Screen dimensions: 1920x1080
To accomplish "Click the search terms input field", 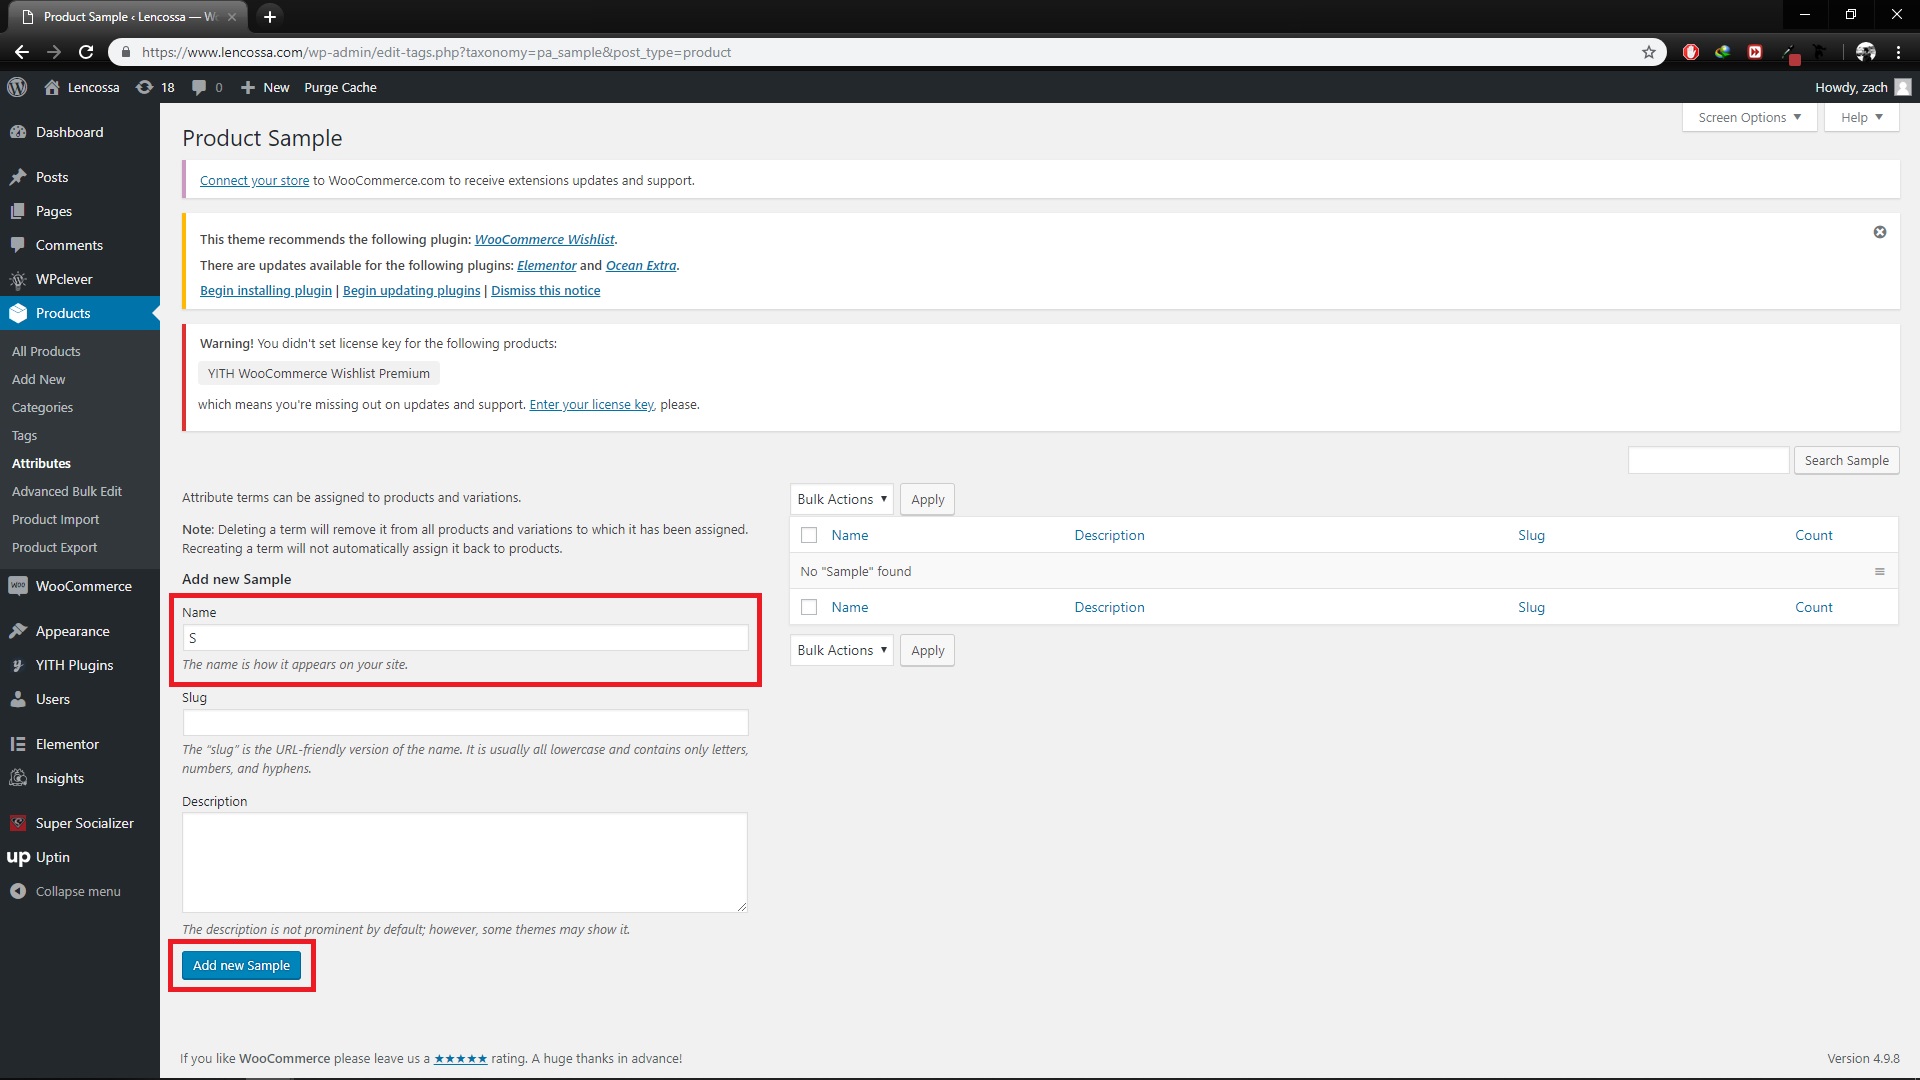I will 1709,460.
